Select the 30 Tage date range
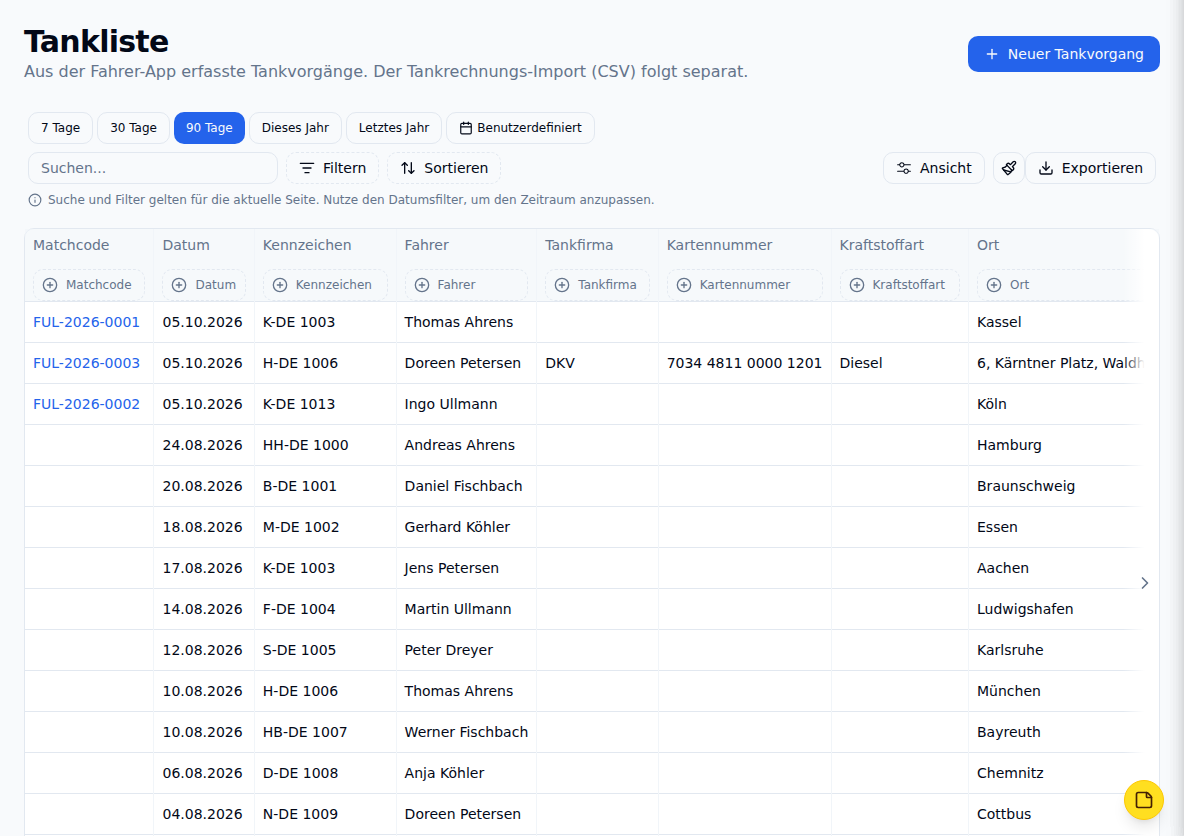This screenshot has width=1184, height=836. coord(134,128)
